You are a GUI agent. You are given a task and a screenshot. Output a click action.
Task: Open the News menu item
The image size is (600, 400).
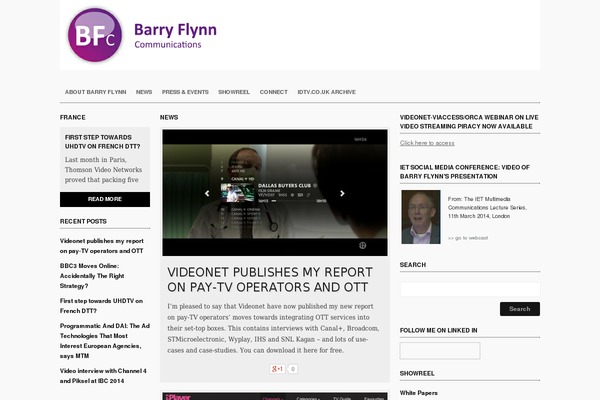(144, 92)
